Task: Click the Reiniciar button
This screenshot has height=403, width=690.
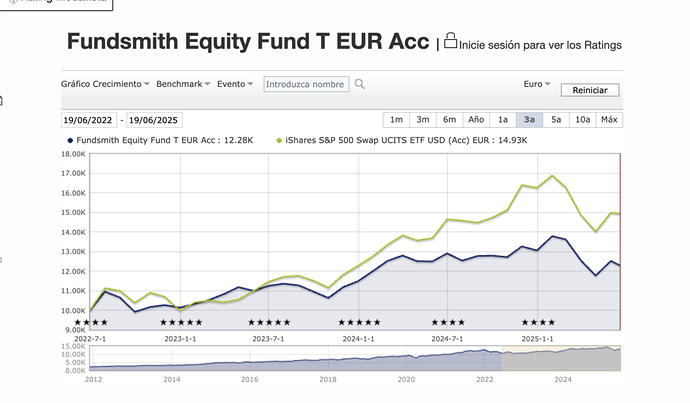Action: pyautogui.click(x=590, y=90)
